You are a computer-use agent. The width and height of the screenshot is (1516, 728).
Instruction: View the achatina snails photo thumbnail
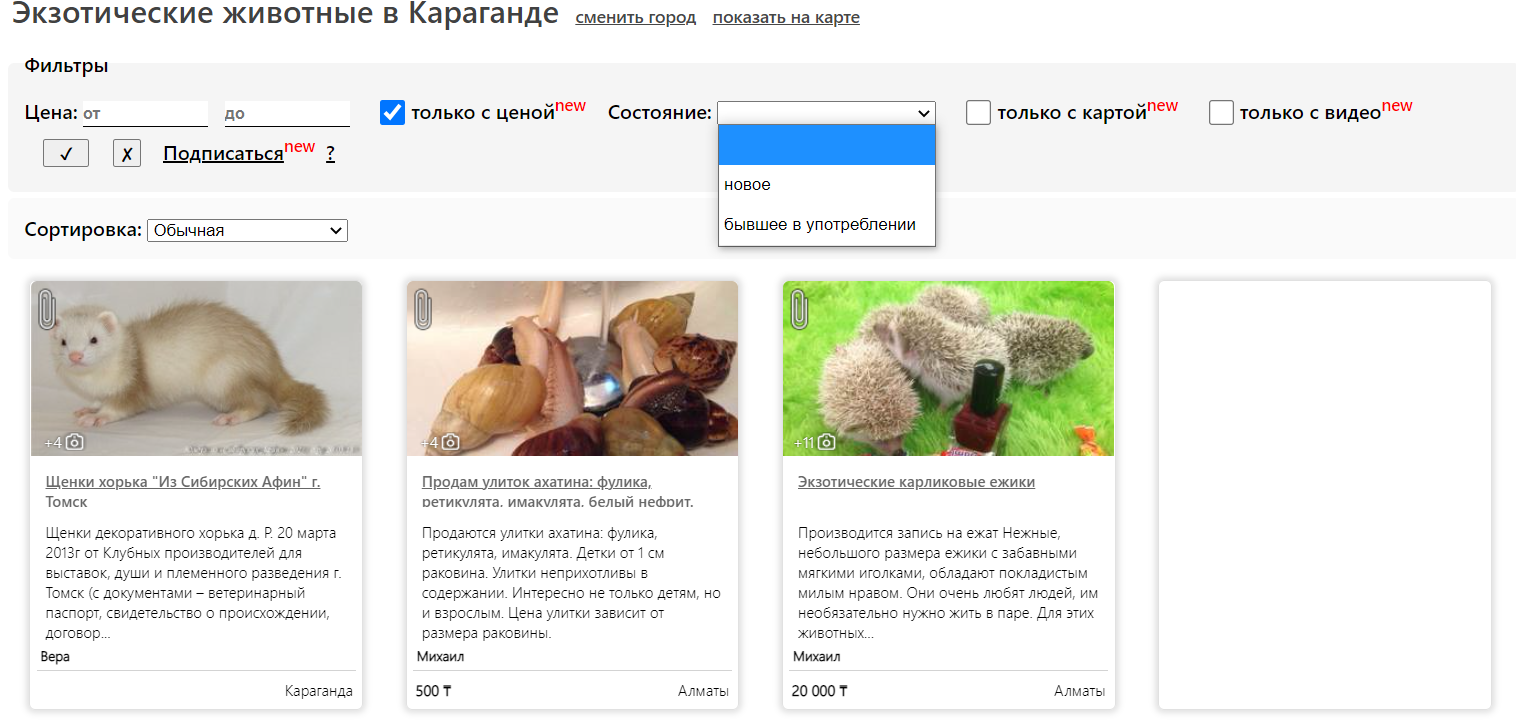coord(572,368)
